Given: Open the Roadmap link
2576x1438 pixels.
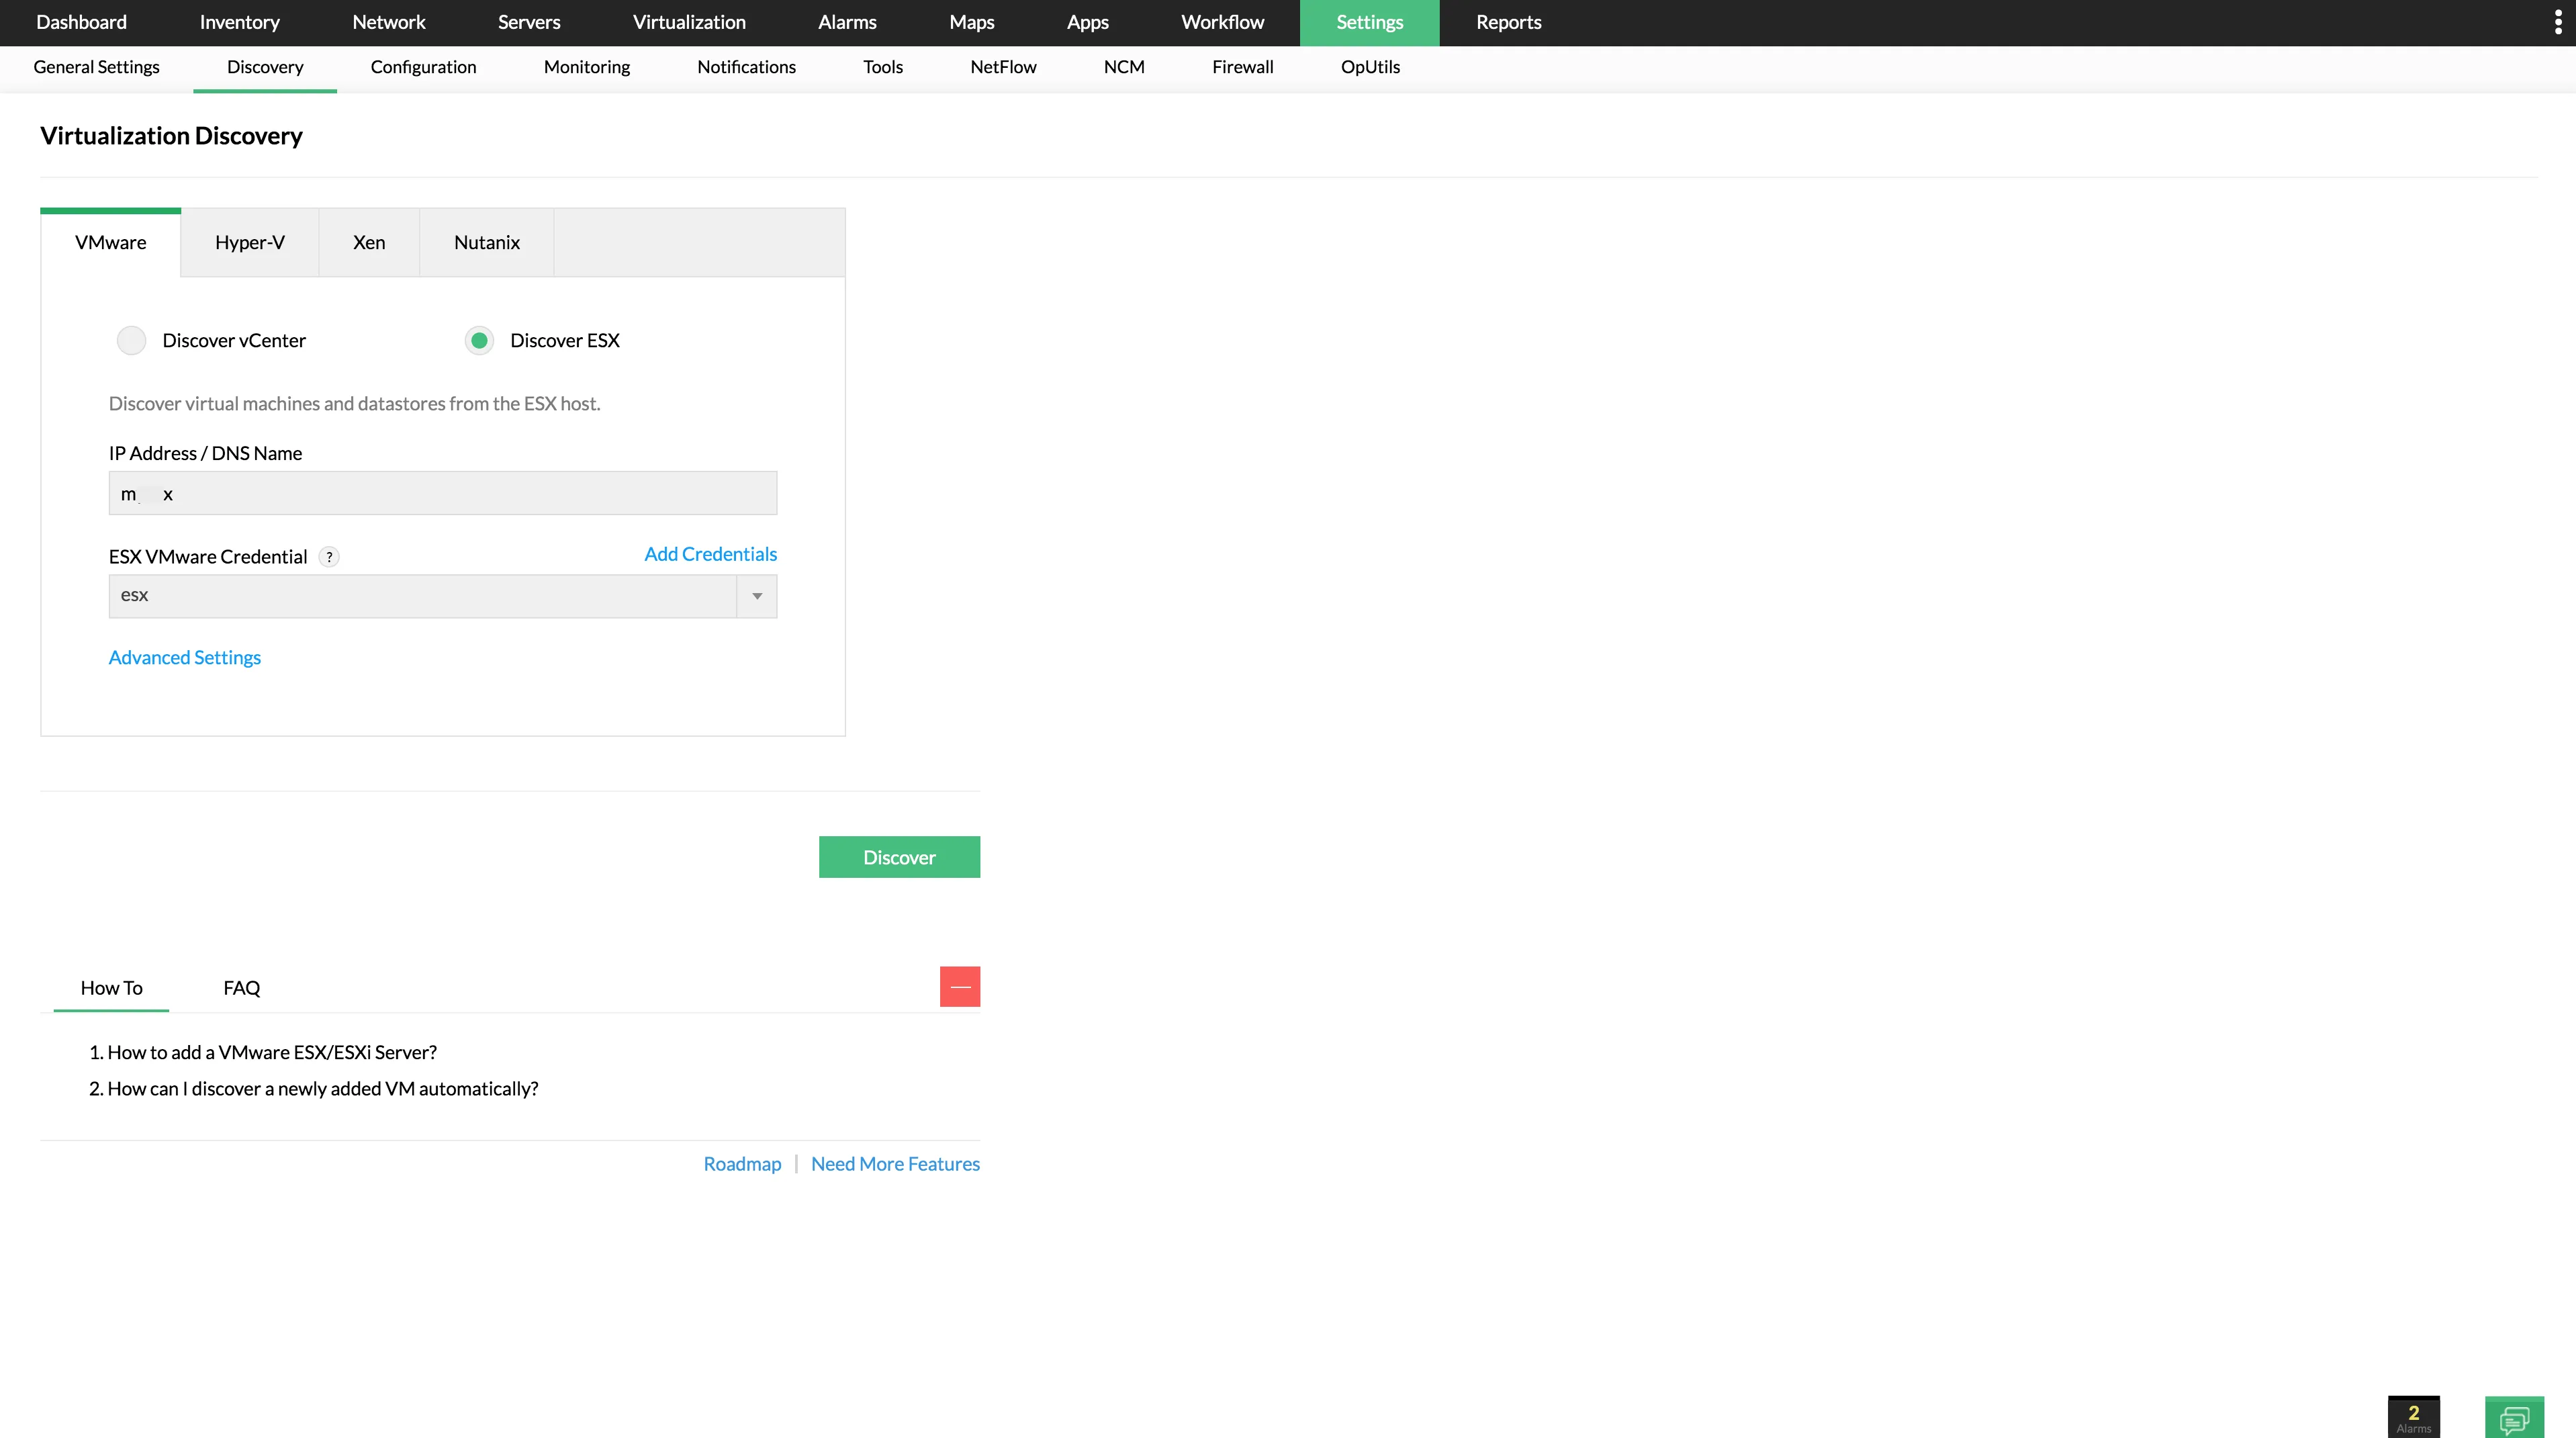Looking at the screenshot, I should [x=741, y=1163].
